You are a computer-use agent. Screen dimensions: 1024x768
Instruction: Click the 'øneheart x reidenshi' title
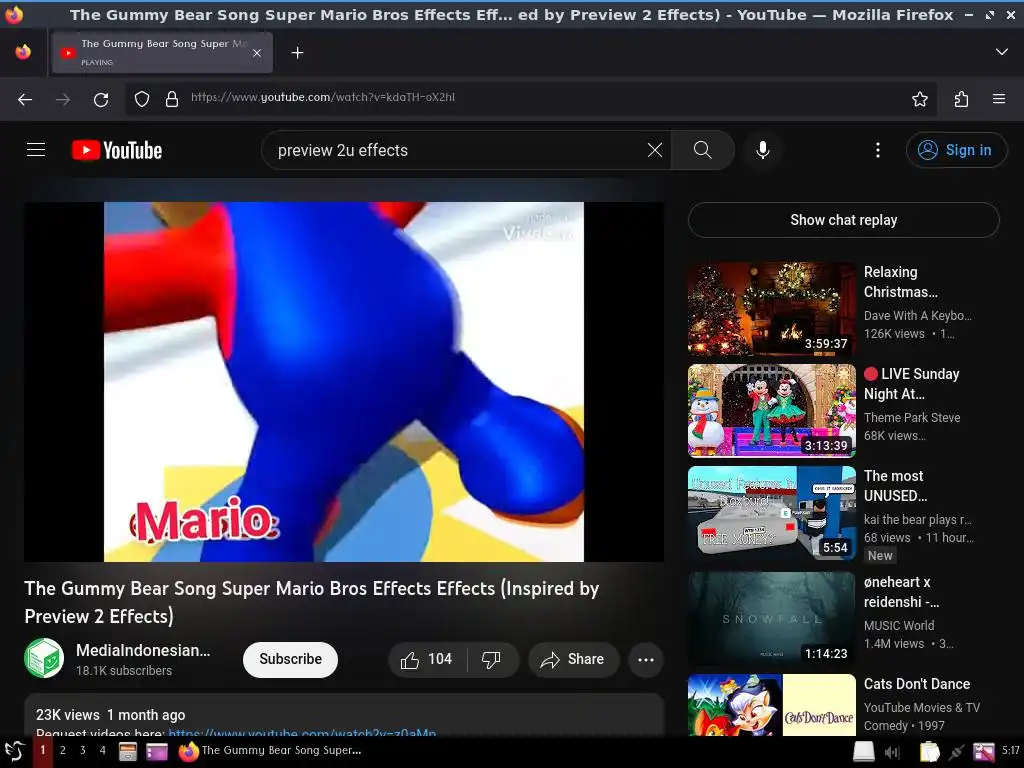point(902,592)
